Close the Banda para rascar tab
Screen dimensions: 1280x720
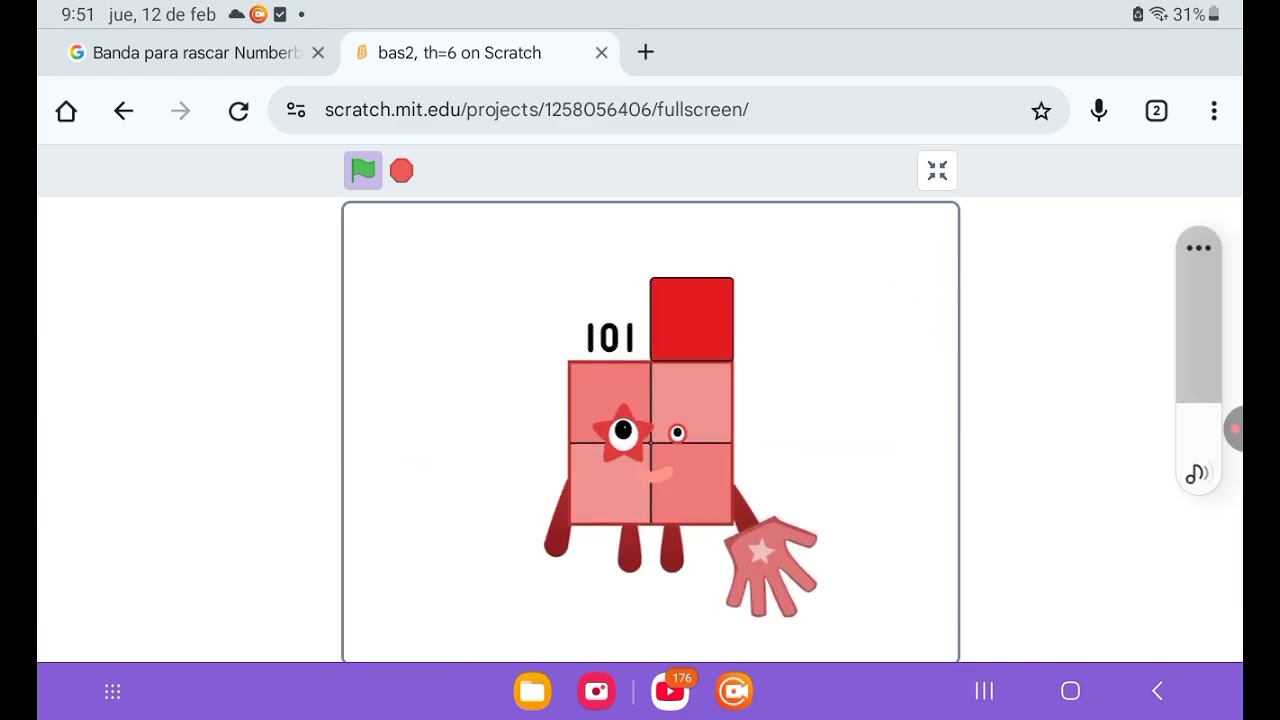(318, 53)
